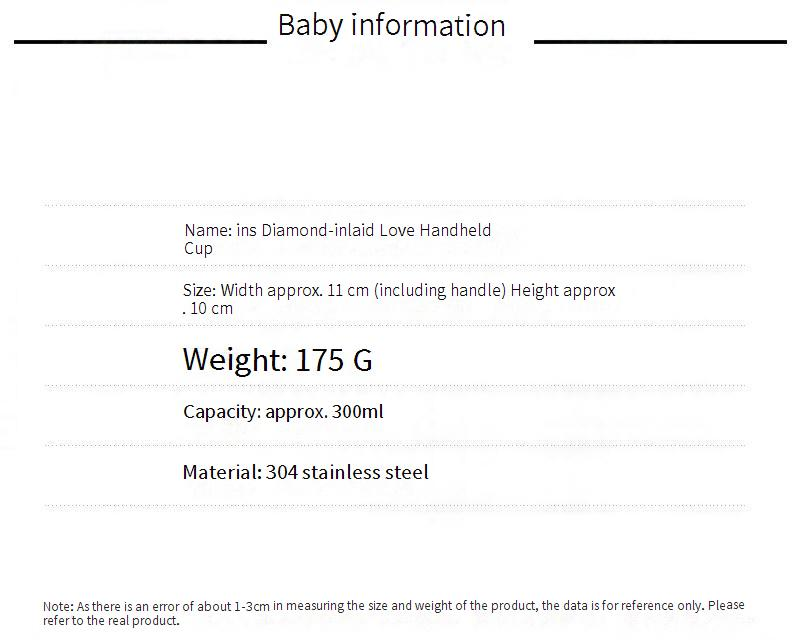Click the word Cup under Name

(x=198, y=248)
